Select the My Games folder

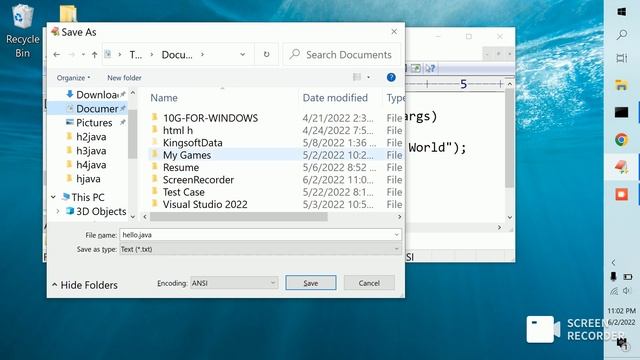pos(187,155)
